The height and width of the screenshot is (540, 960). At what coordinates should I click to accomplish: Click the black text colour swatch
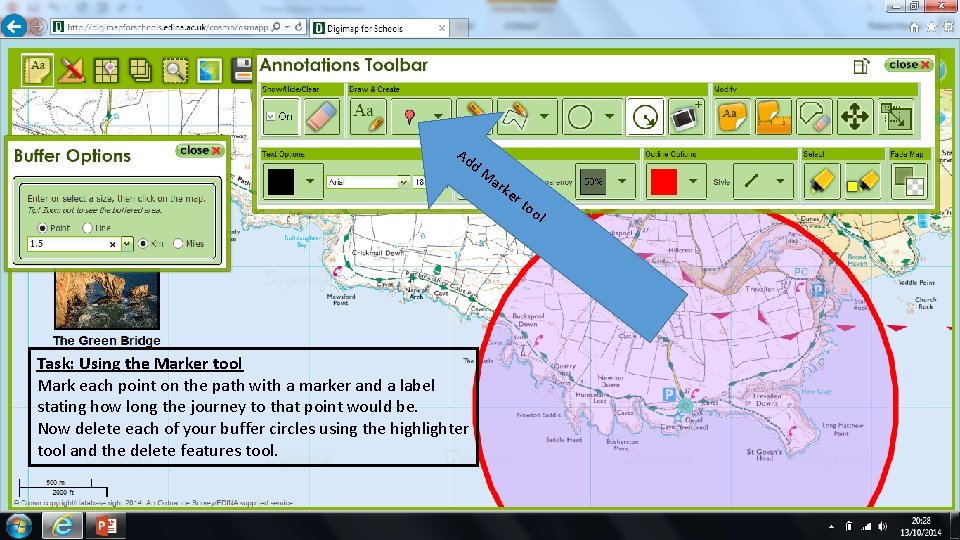point(280,182)
